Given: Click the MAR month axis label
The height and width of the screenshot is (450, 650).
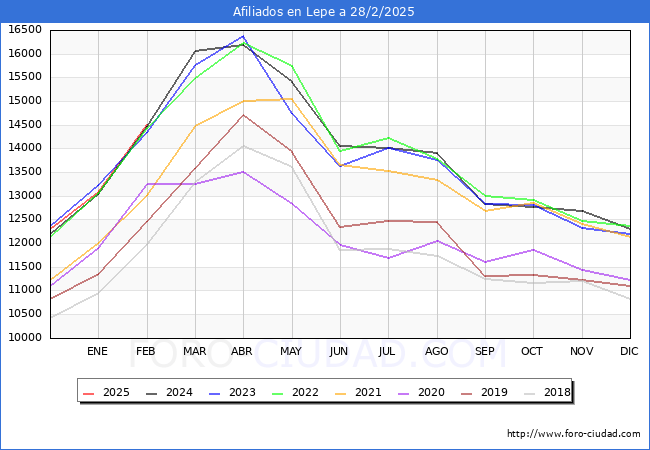Looking at the screenshot, I should (x=194, y=351).
